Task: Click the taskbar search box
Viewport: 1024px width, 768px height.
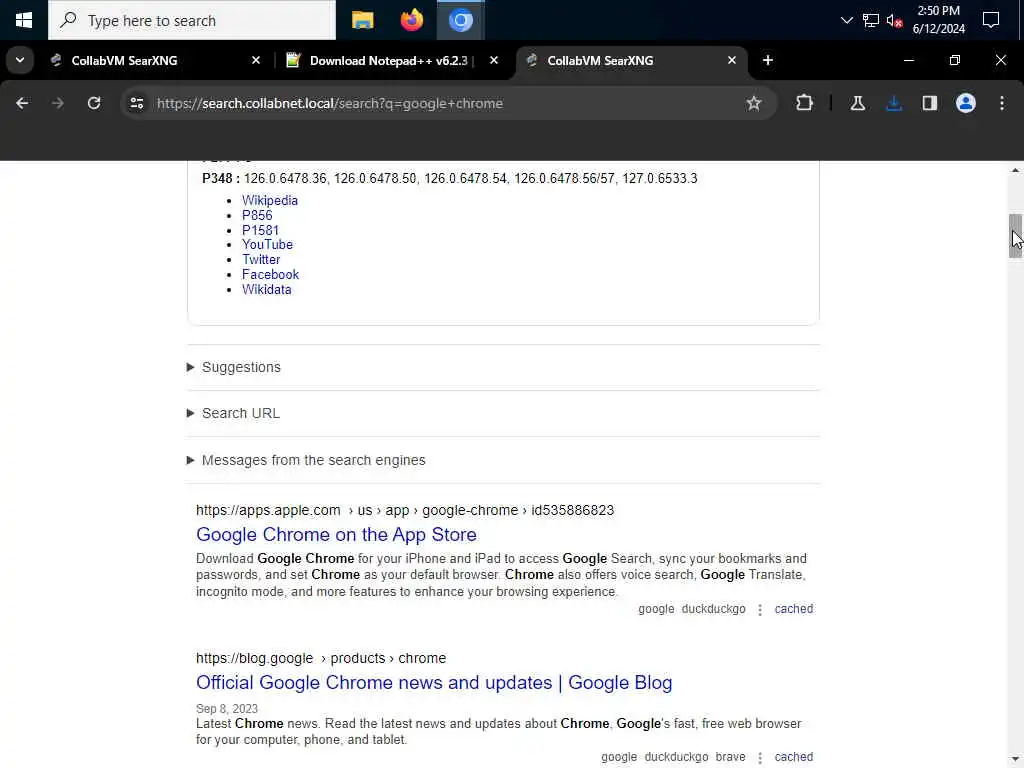Action: tap(192, 20)
